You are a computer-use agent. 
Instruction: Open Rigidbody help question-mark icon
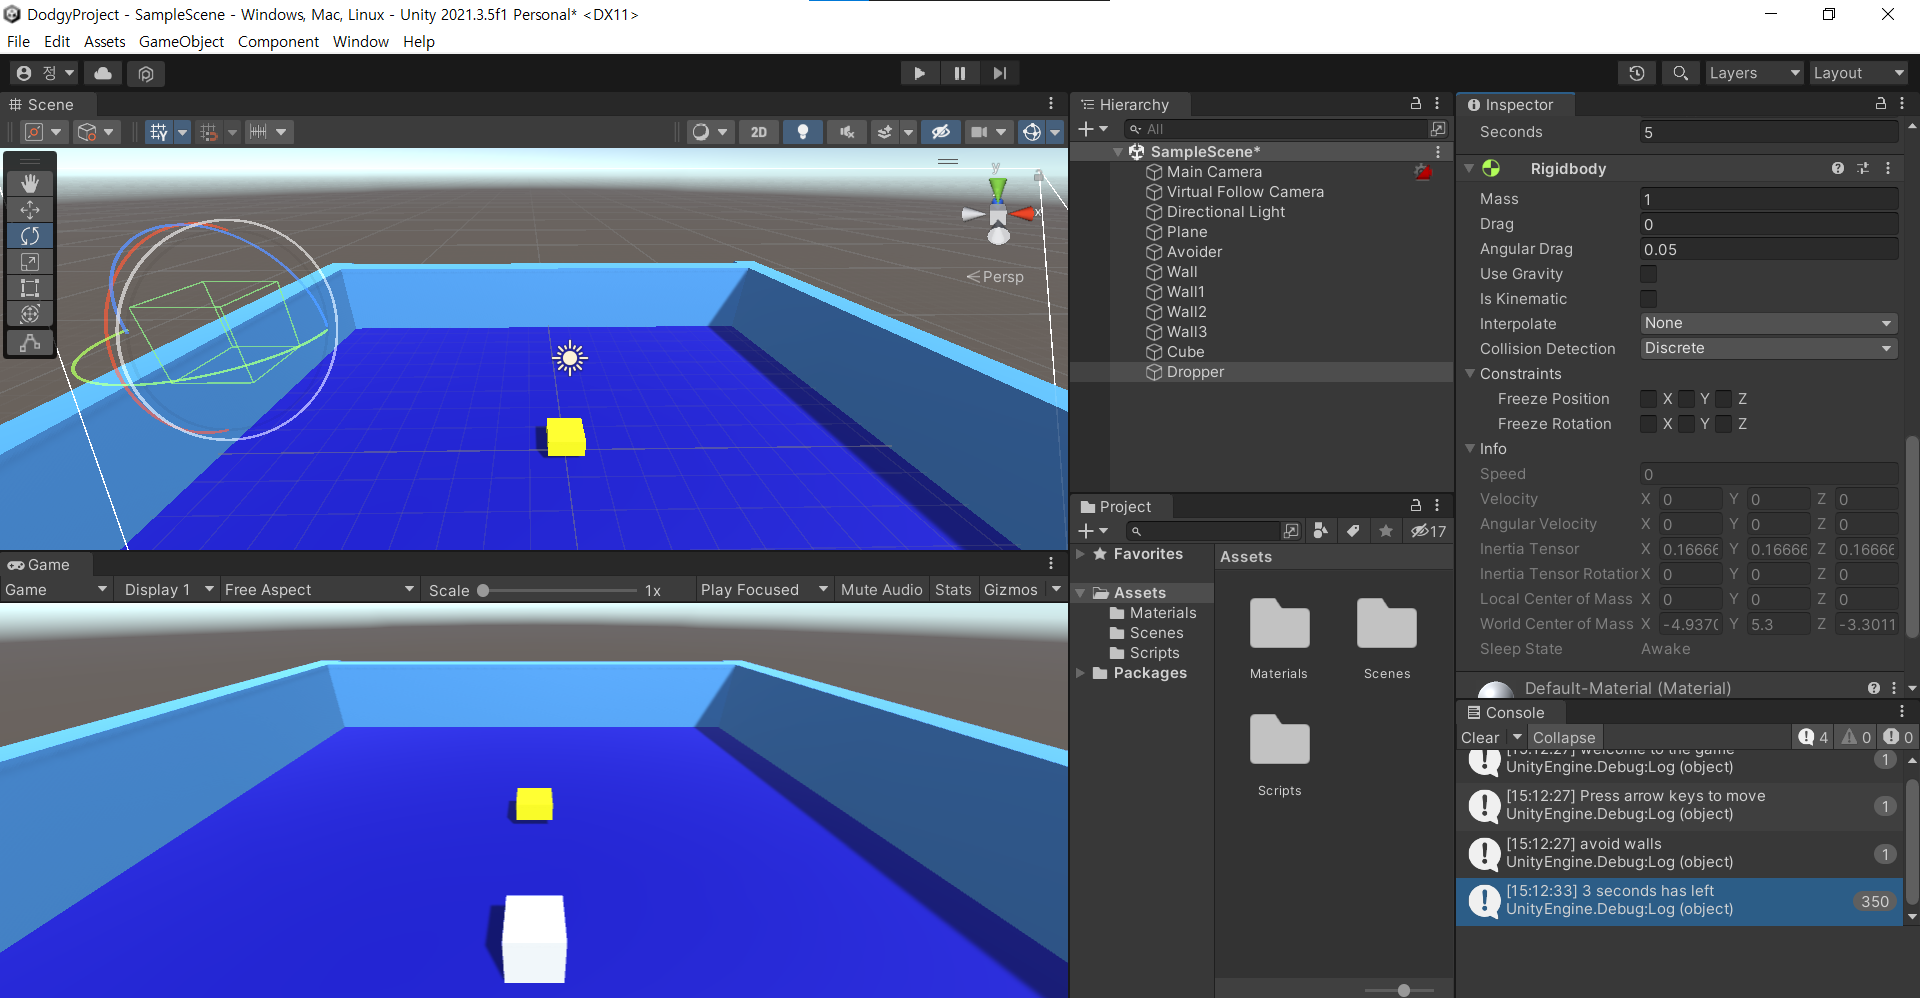coord(1838,169)
